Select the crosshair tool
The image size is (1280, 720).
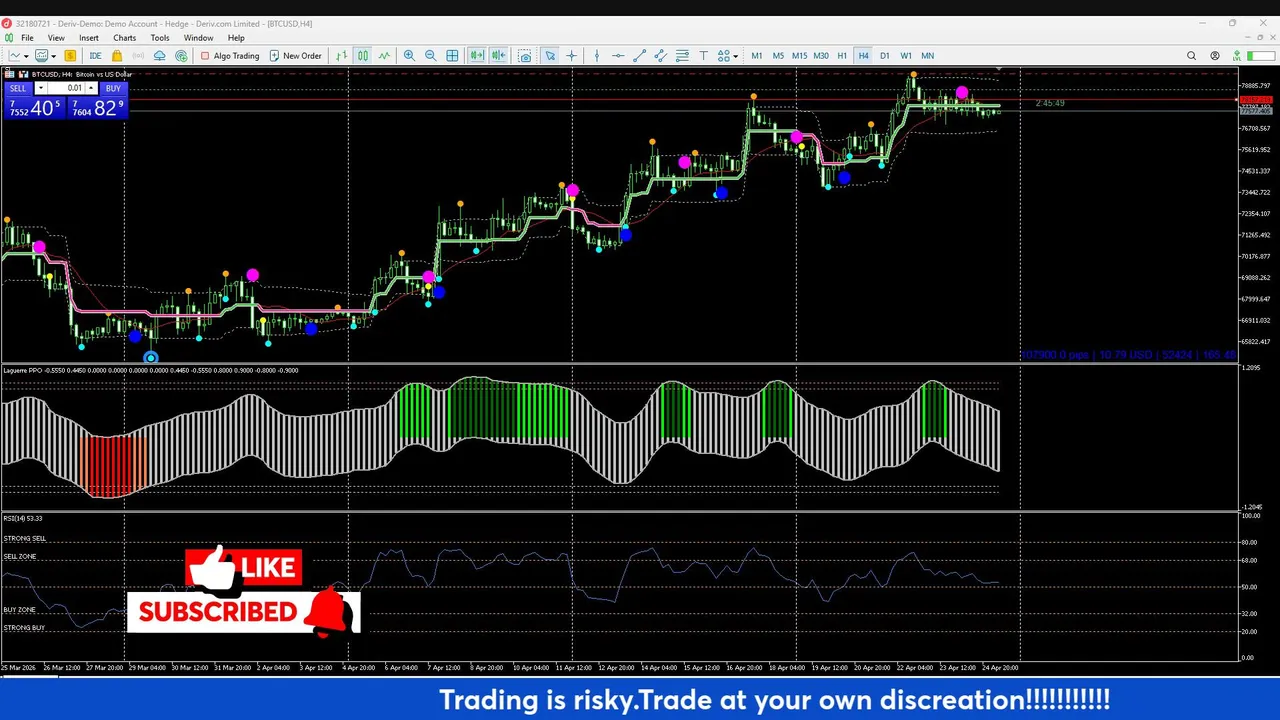[571, 56]
